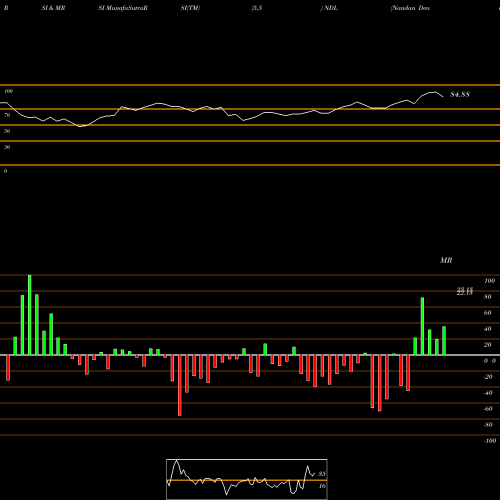Click the tallest green bar in MR histogram

[x=30, y=315]
